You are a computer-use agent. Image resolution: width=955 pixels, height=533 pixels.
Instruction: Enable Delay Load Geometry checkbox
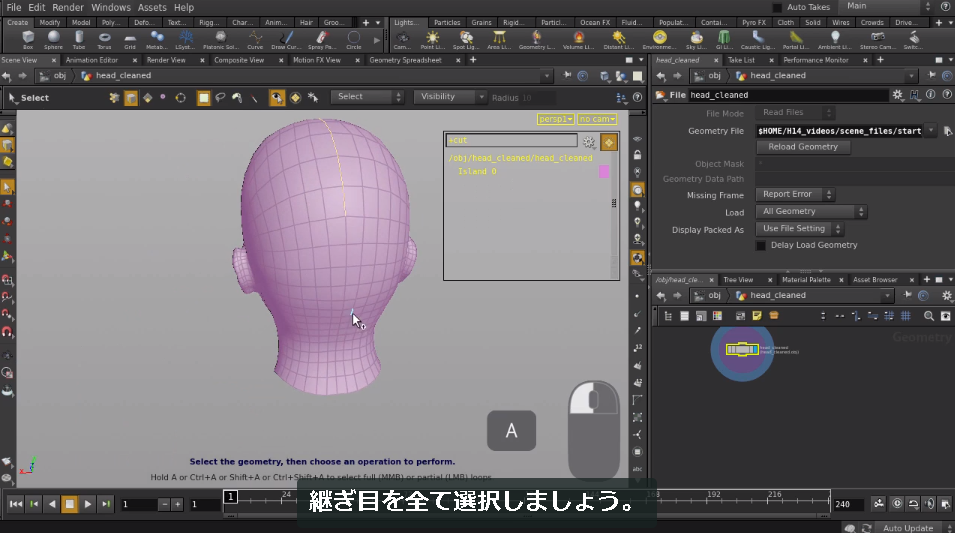761,245
